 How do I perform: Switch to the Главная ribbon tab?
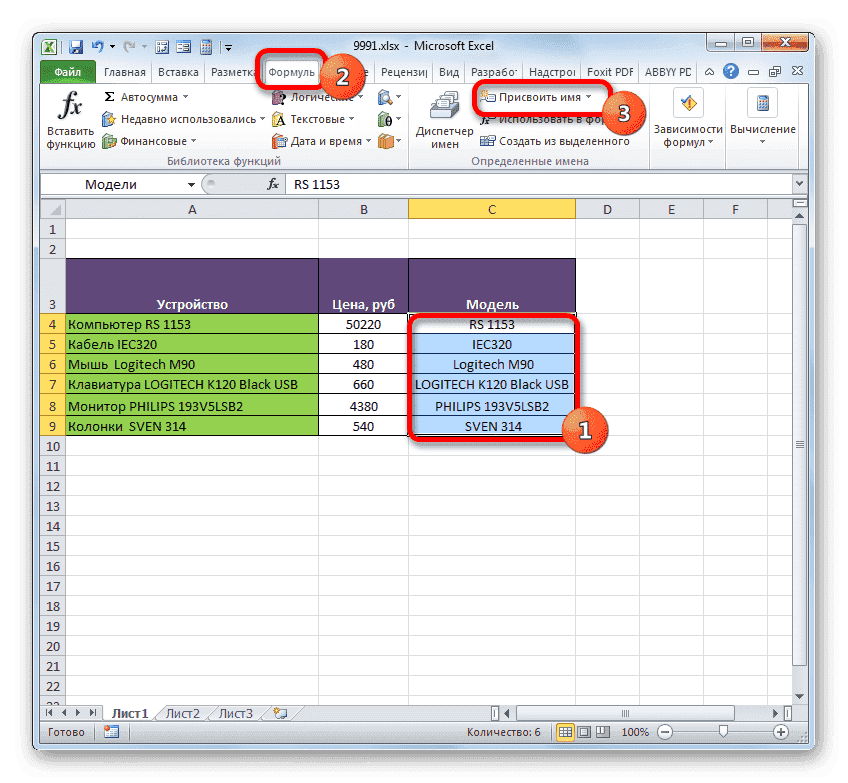click(x=123, y=72)
